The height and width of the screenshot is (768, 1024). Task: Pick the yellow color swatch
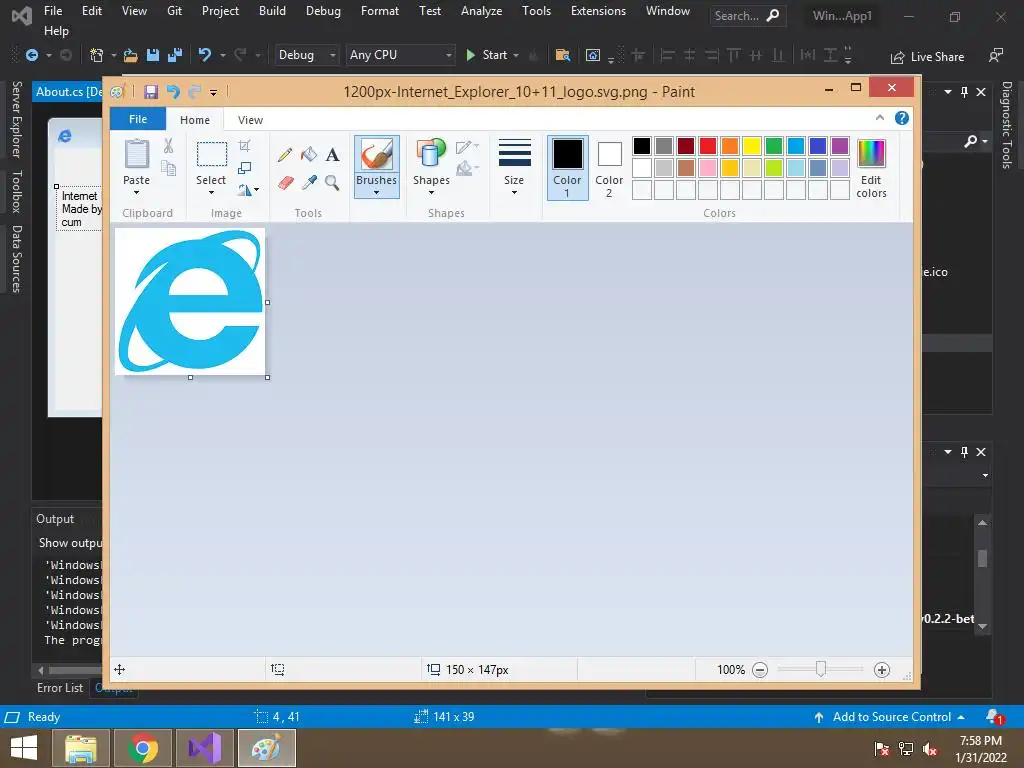[752, 146]
